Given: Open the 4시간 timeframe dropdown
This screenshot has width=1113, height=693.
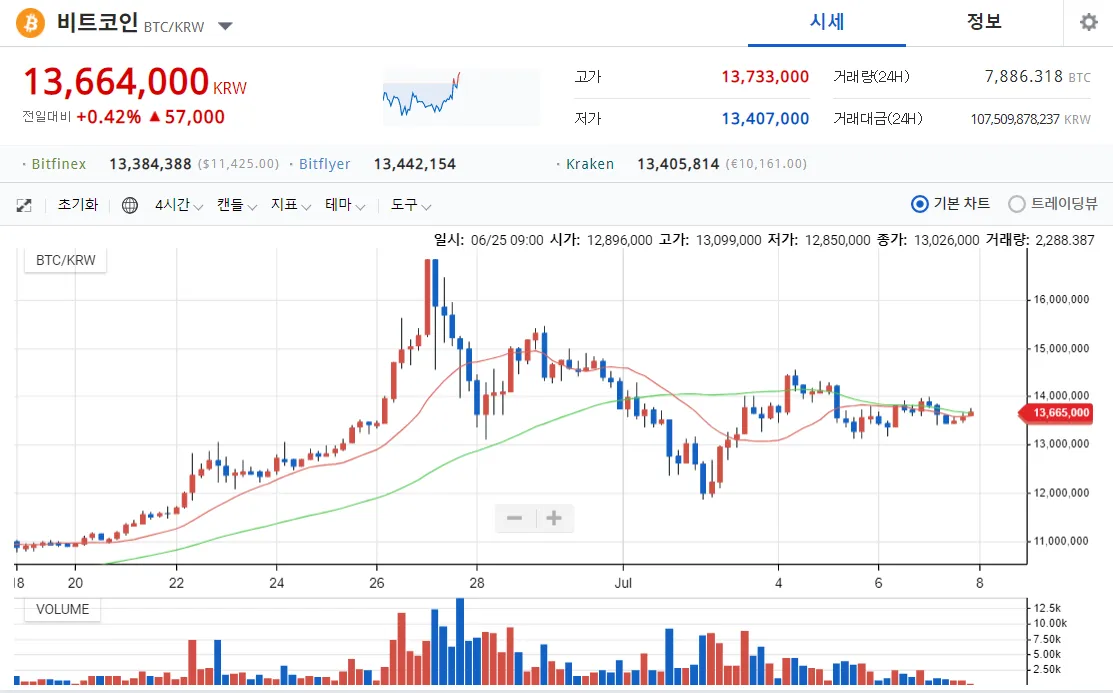Looking at the screenshot, I should [x=178, y=204].
